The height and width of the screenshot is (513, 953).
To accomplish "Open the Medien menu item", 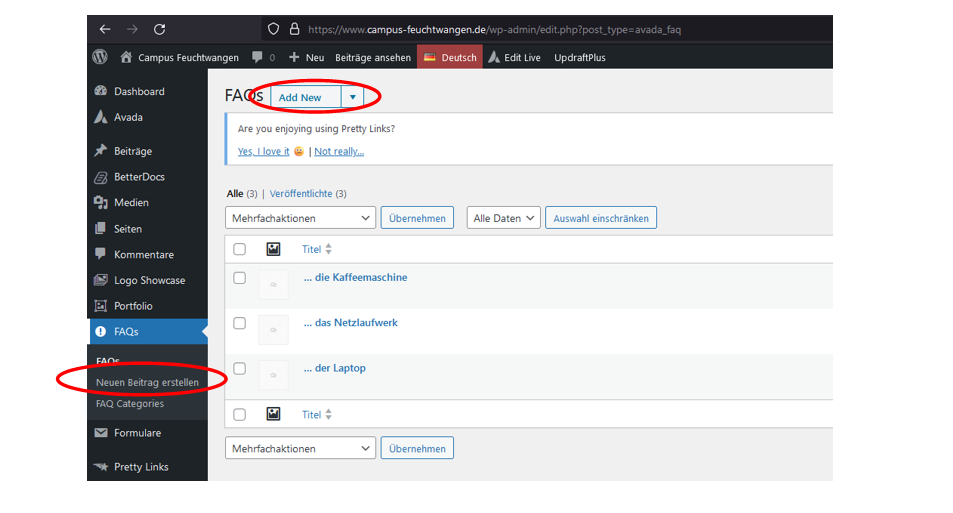I will [131, 202].
